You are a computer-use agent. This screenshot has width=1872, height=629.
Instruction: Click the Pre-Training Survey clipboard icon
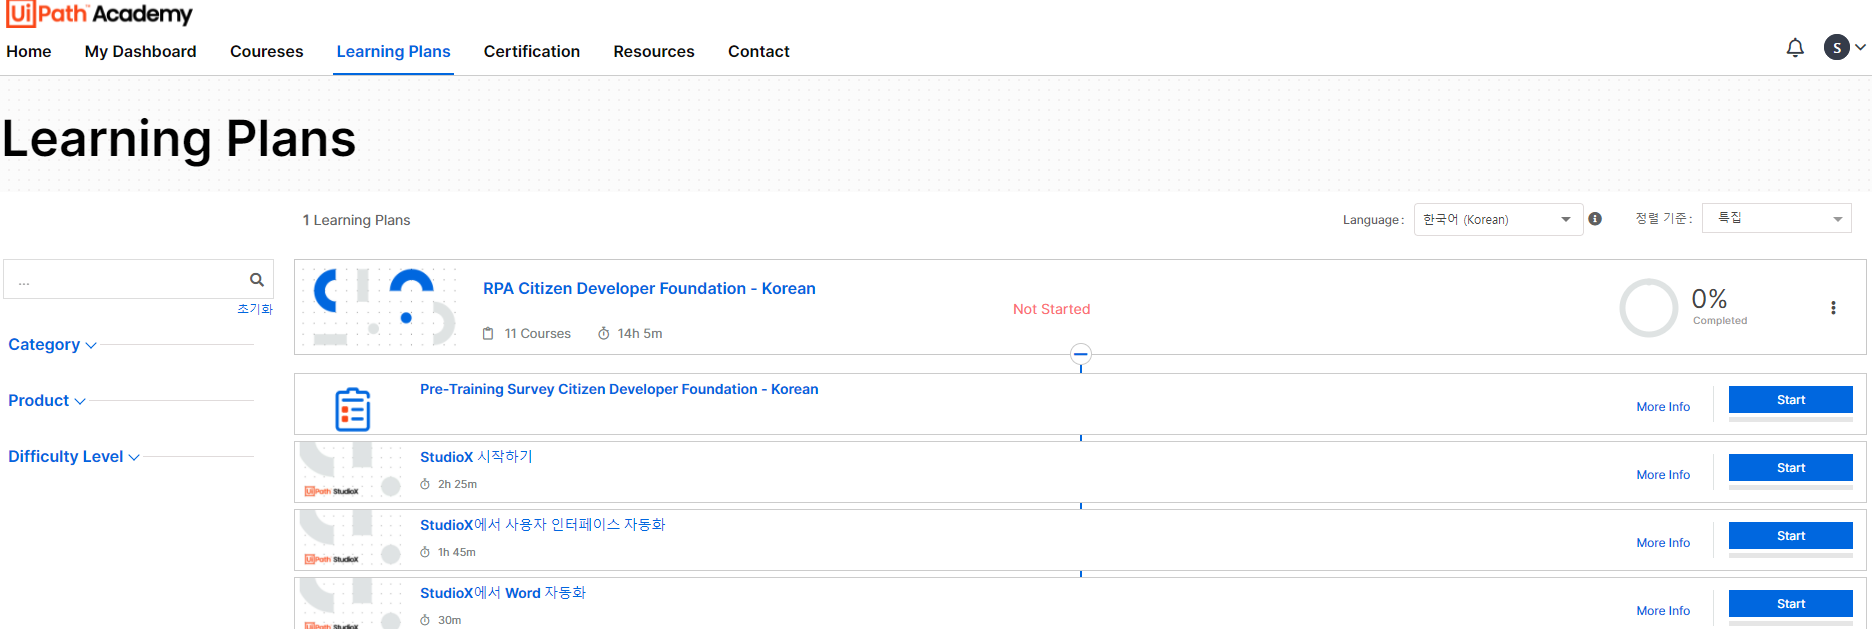(352, 409)
